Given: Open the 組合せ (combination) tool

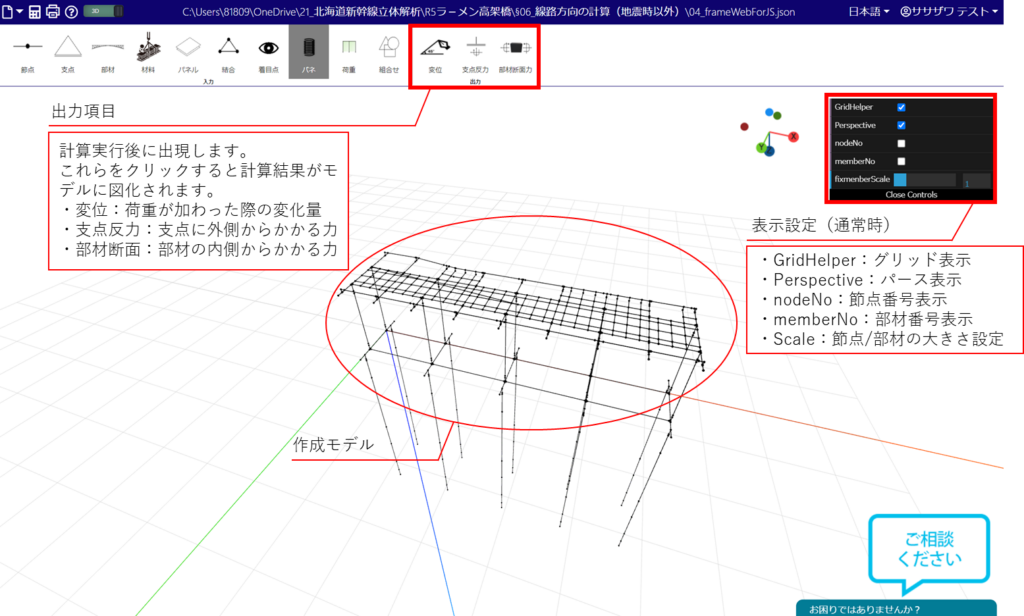Looking at the screenshot, I should pos(389,54).
